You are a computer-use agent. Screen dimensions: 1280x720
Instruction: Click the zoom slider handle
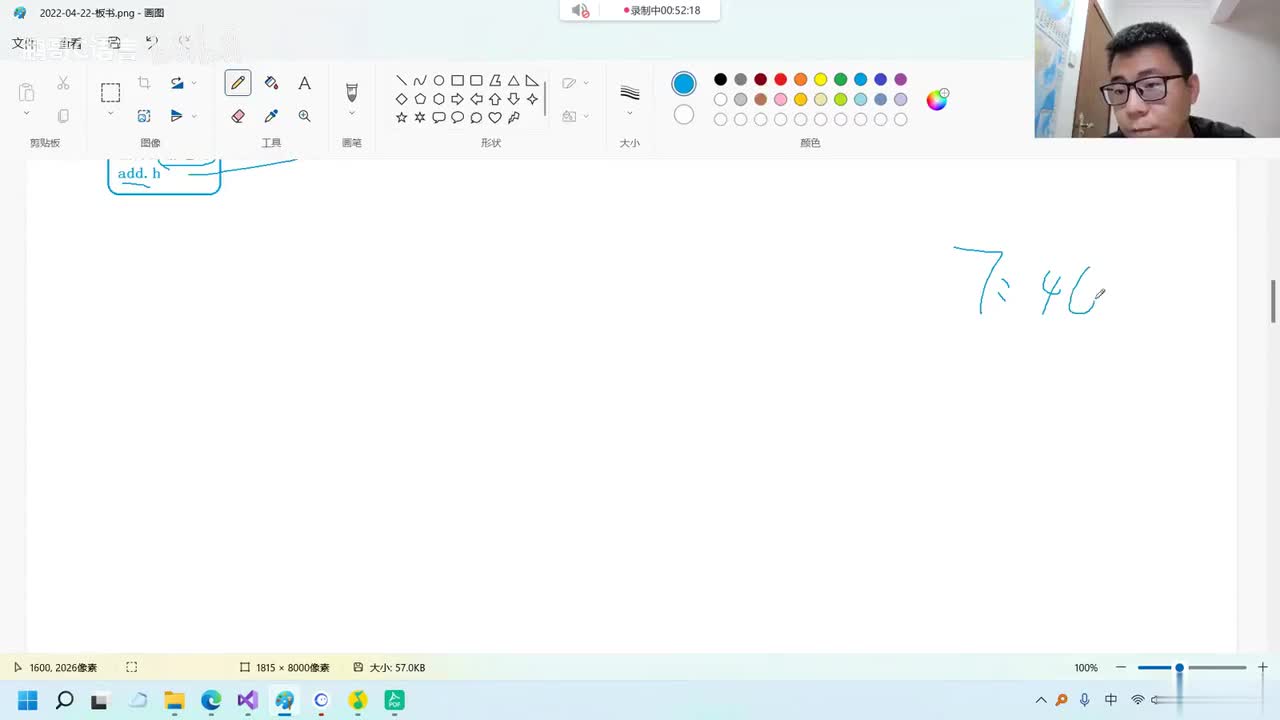tap(1179, 667)
